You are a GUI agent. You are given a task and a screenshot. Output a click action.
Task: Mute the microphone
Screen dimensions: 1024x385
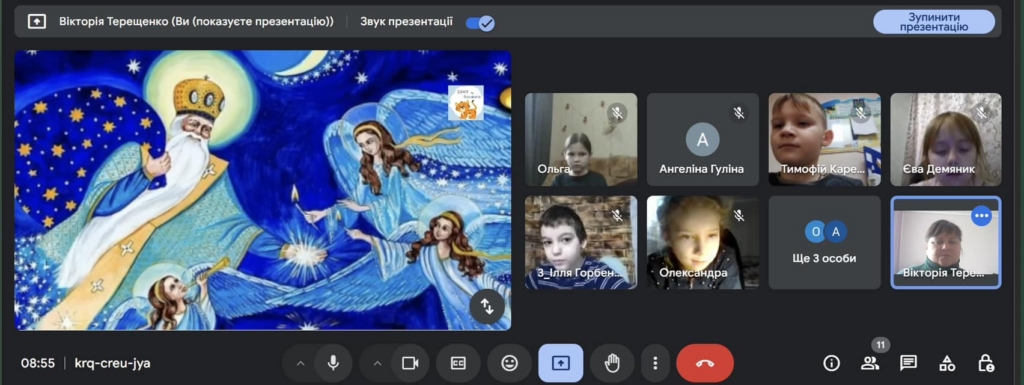333,363
